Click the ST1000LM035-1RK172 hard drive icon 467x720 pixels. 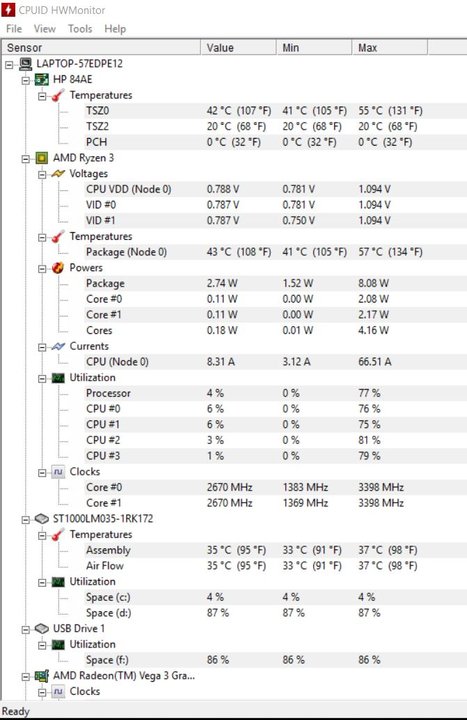[42, 519]
